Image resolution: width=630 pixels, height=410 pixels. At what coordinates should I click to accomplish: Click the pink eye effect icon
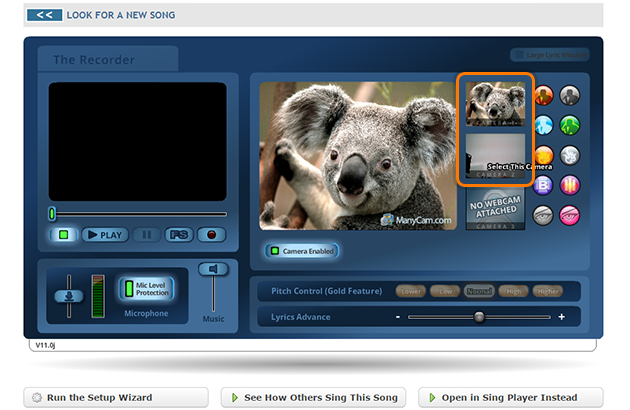tap(570, 215)
